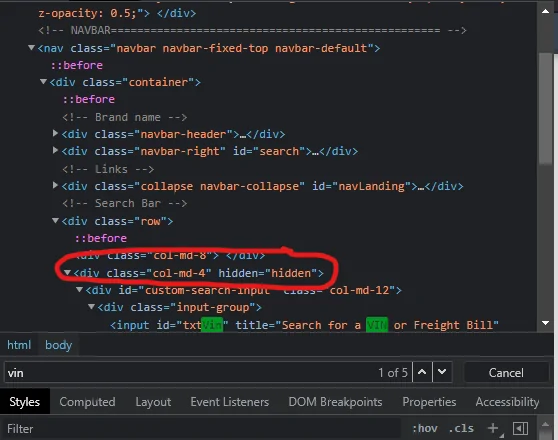The image size is (558, 440).
Task: Select the z-opacity: 0.5 line
Action: [x=117, y=13]
